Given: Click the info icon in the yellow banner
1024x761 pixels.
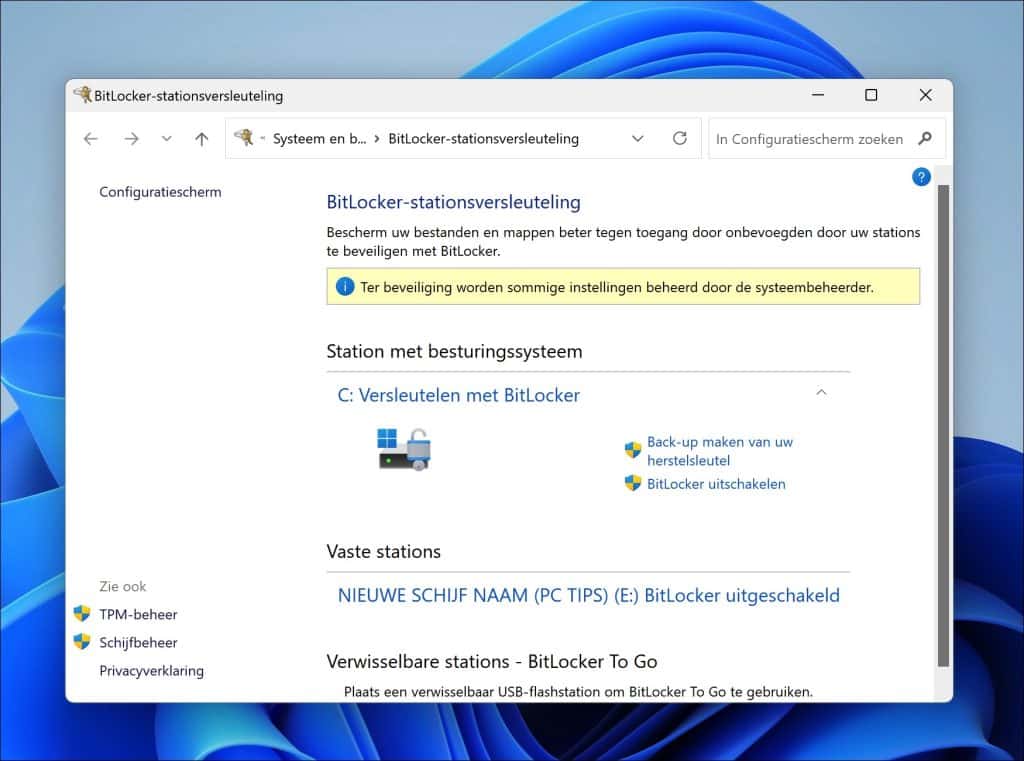Looking at the screenshot, I should click(344, 287).
